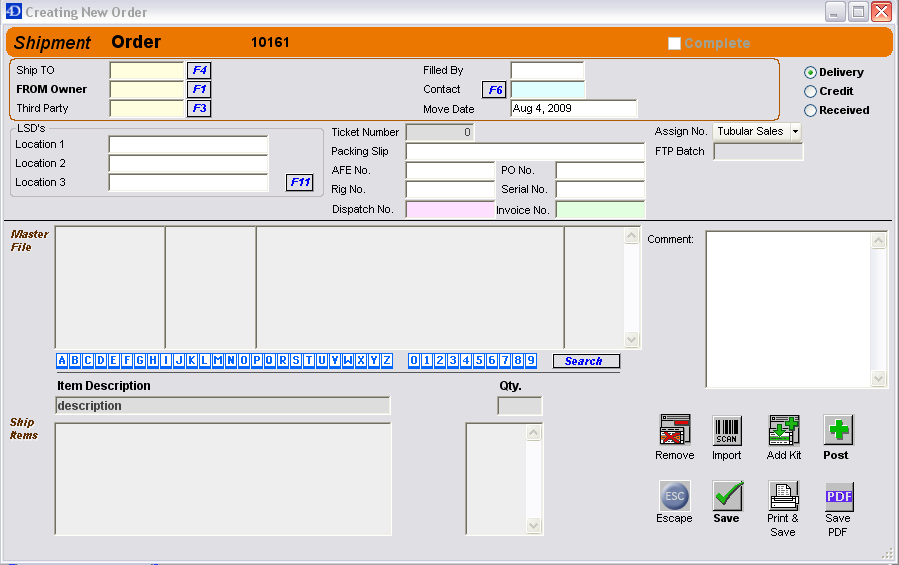Click the ESC Escape button

click(675, 496)
